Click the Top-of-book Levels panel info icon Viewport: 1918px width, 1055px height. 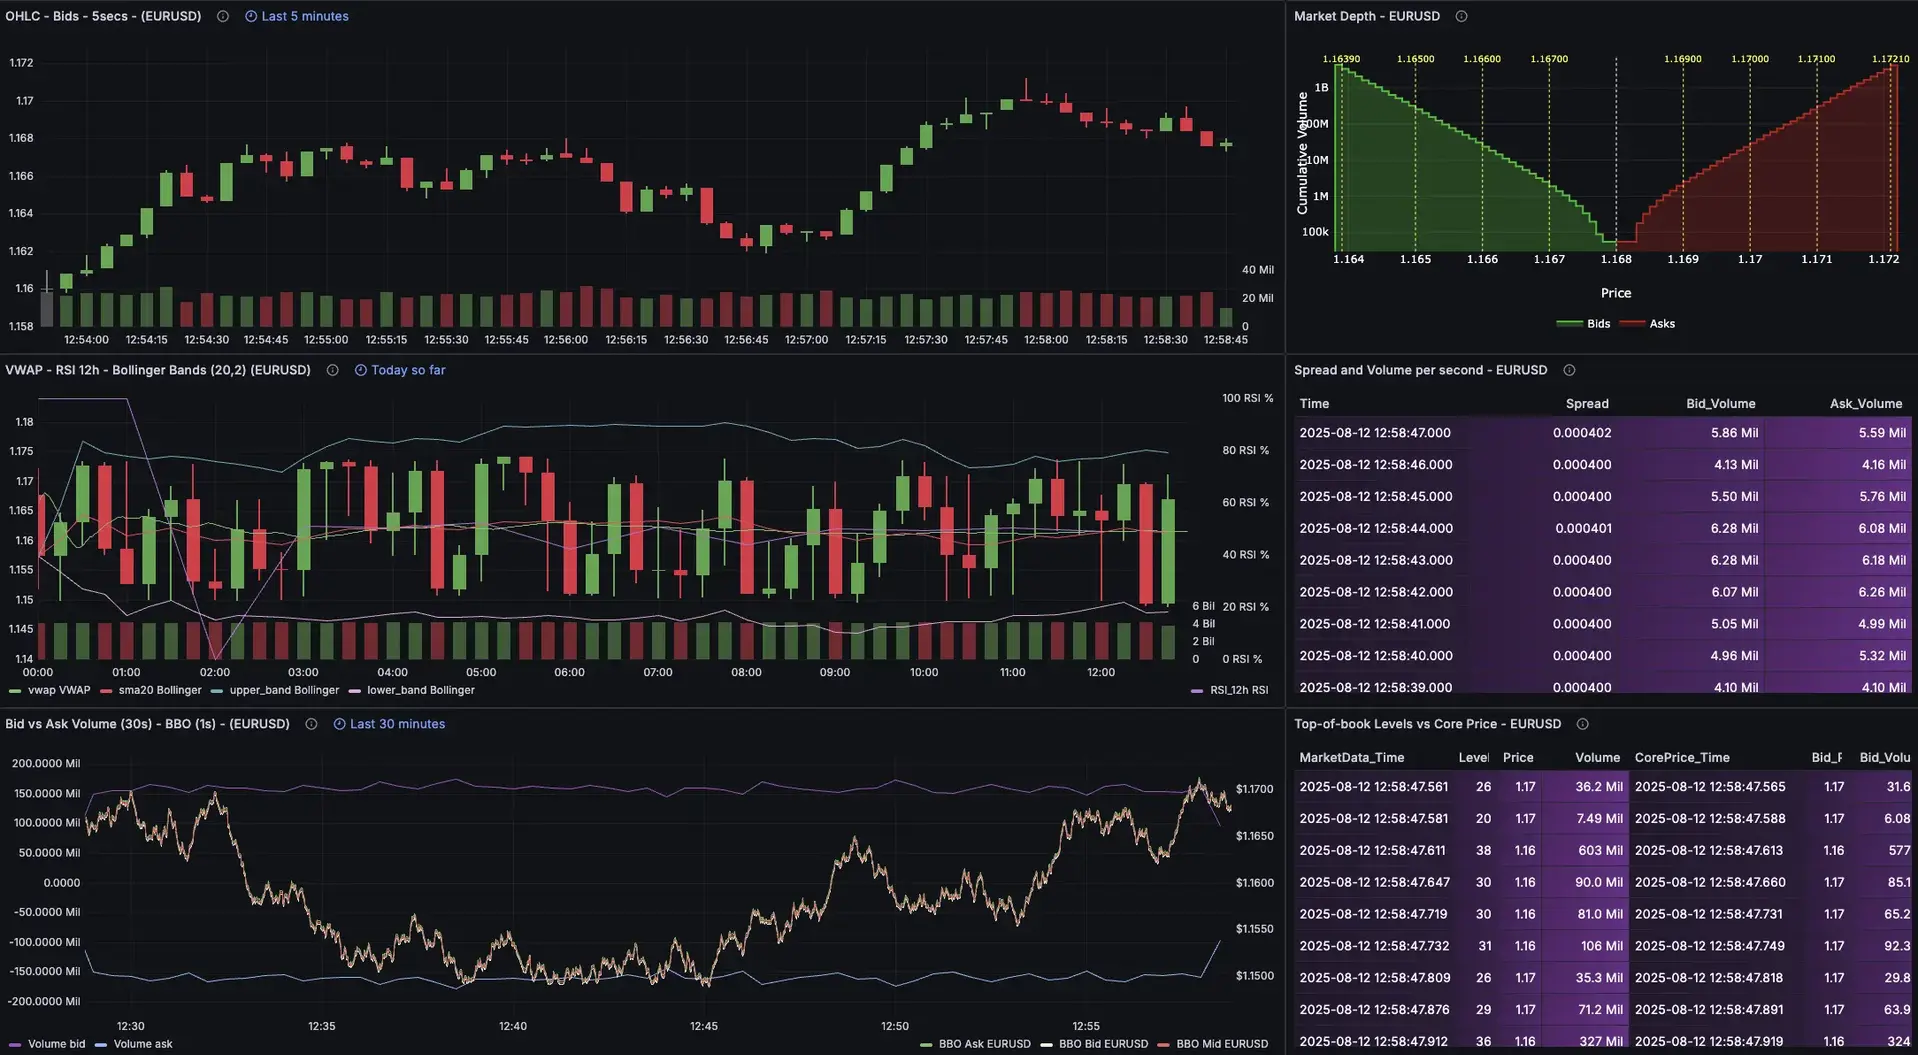[x=1583, y=723]
